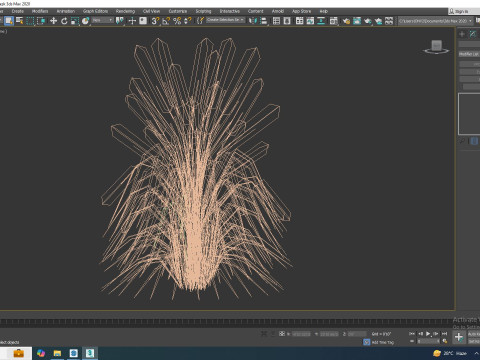Screen dimensions: 480x360
Task: Toggle Percent Snap
Action: tap(177, 21)
